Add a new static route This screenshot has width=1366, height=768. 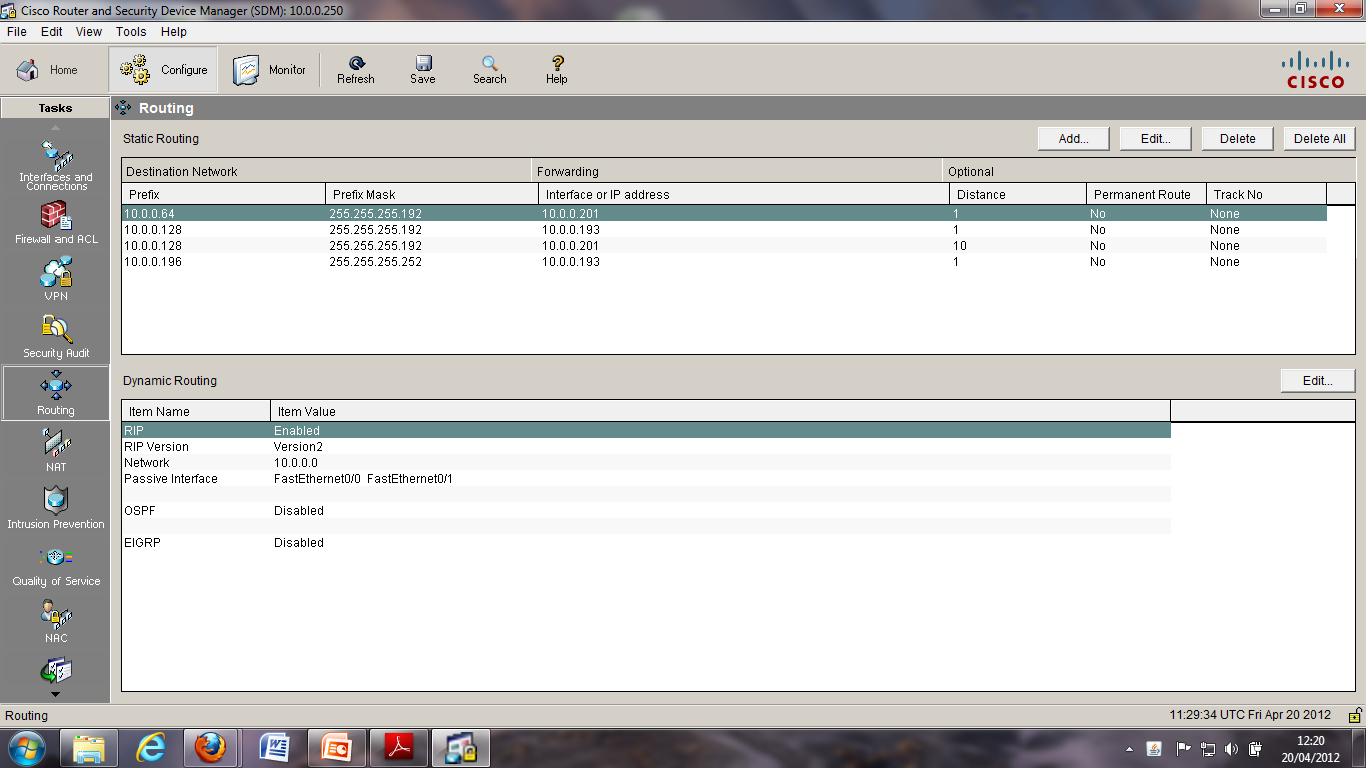pos(1073,139)
